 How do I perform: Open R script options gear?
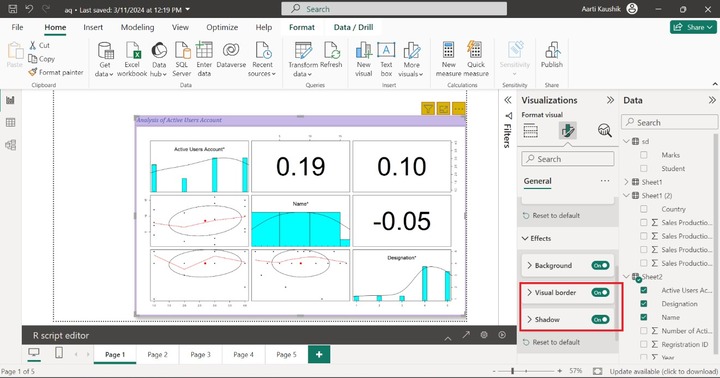484,335
